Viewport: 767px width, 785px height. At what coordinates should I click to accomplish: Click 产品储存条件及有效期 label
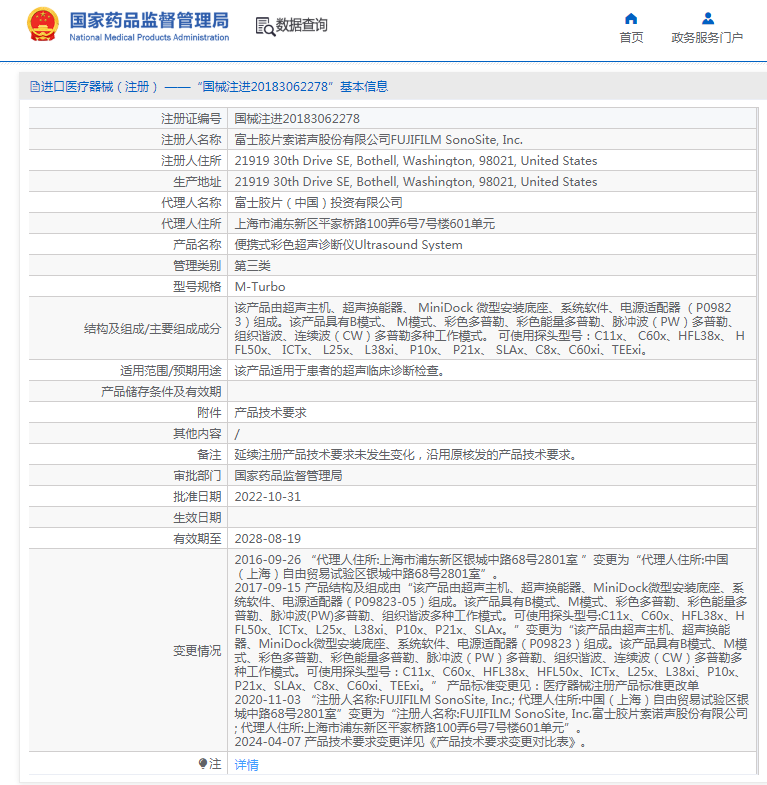tap(161, 392)
